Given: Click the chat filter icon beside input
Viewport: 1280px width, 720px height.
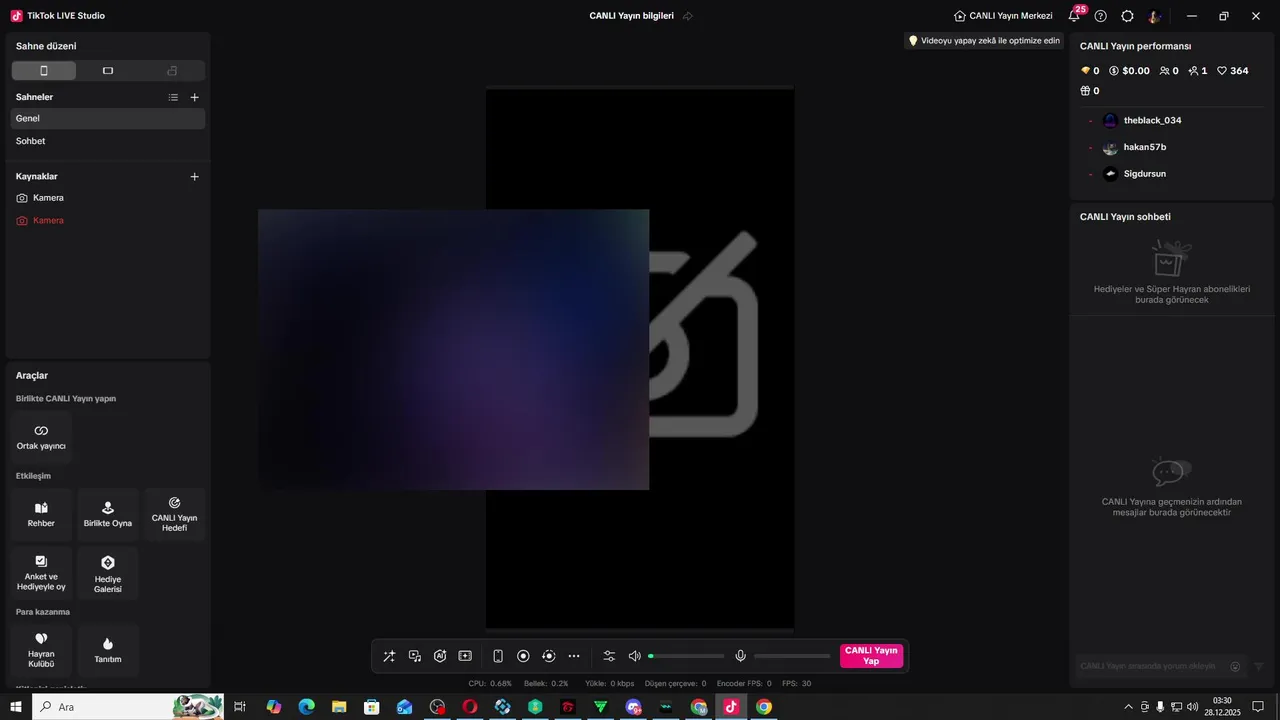Looking at the screenshot, I should (1259, 666).
